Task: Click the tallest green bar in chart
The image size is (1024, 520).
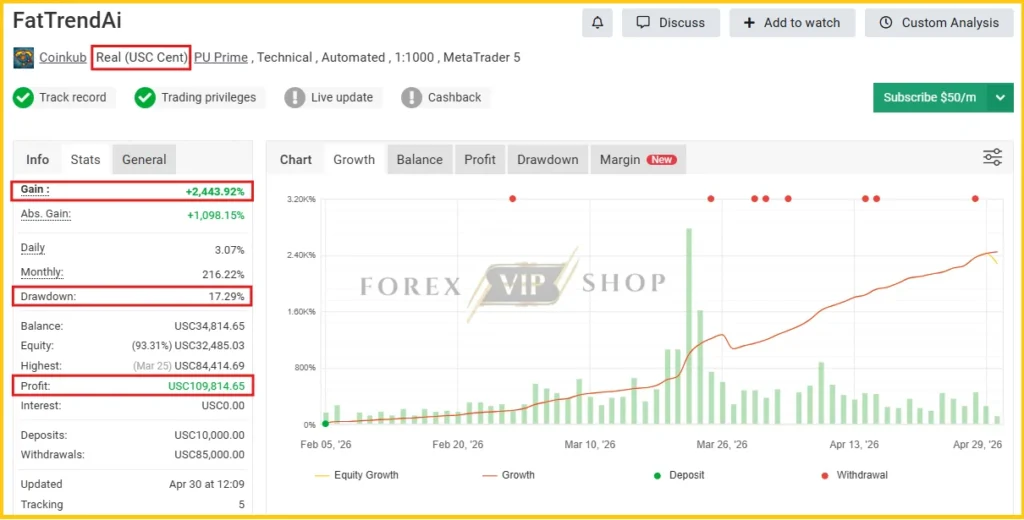Action: pyautogui.click(x=689, y=326)
